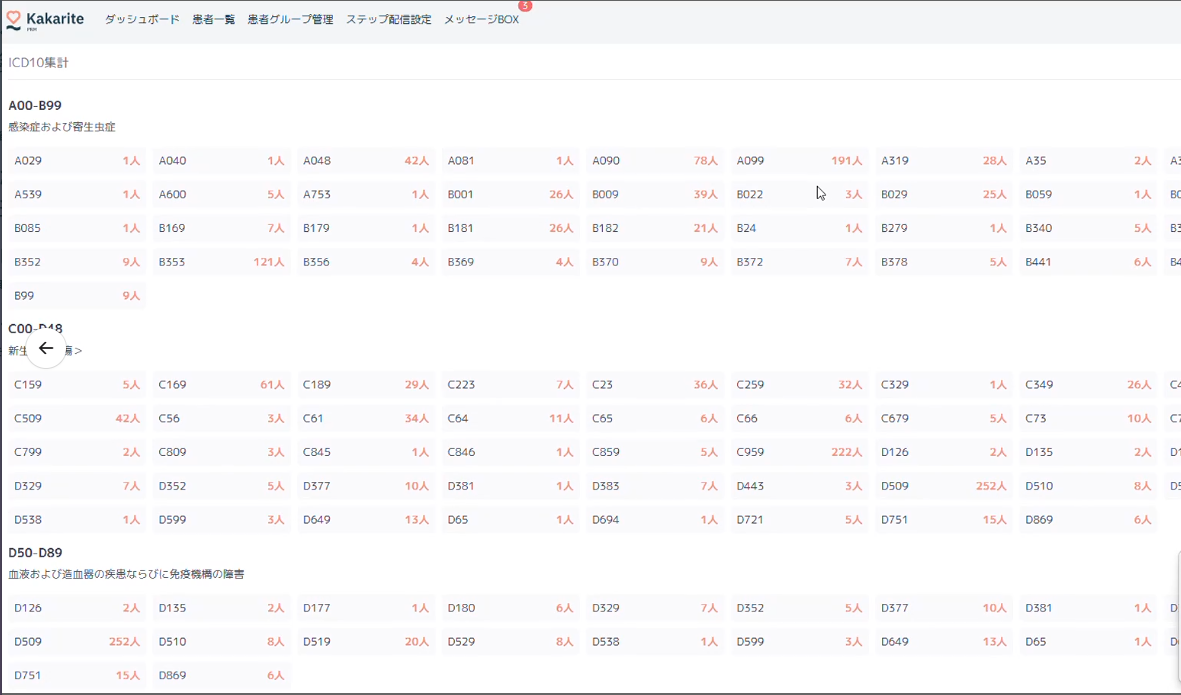Select the D180 code cell
Screen dimensions: 1181x695
pyautogui.click(x=511, y=608)
